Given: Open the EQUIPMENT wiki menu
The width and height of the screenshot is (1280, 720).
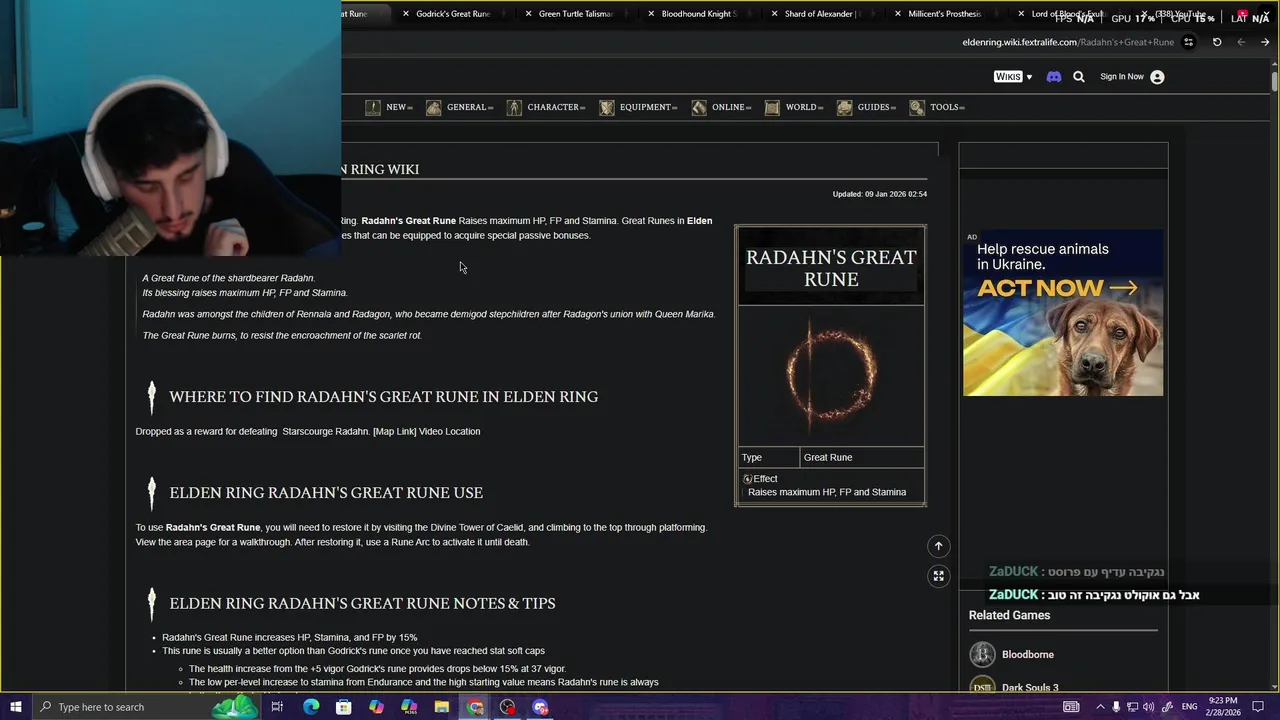Looking at the screenshot, I should 638,107.
